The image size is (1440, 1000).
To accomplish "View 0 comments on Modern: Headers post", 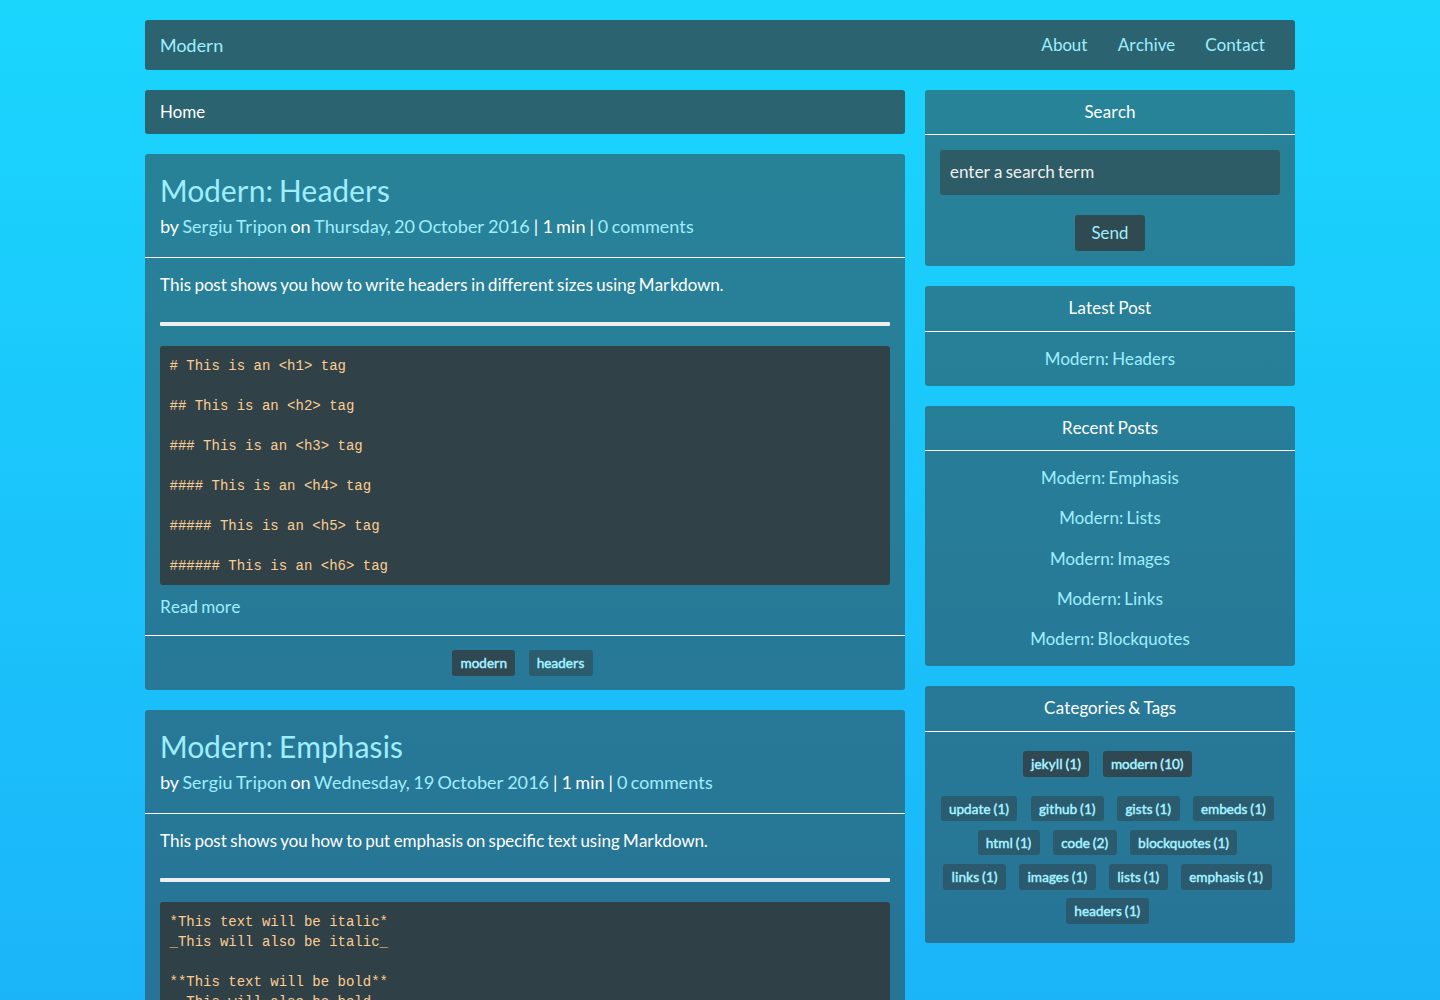I will pos(645,227).
